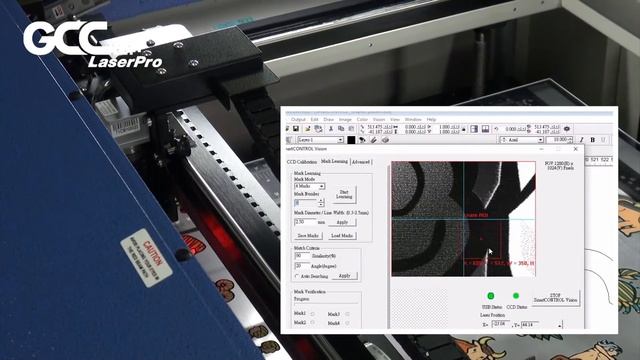Open the Edit menu
The width and height of the screenshot is (640, 360).
[314, 120]
